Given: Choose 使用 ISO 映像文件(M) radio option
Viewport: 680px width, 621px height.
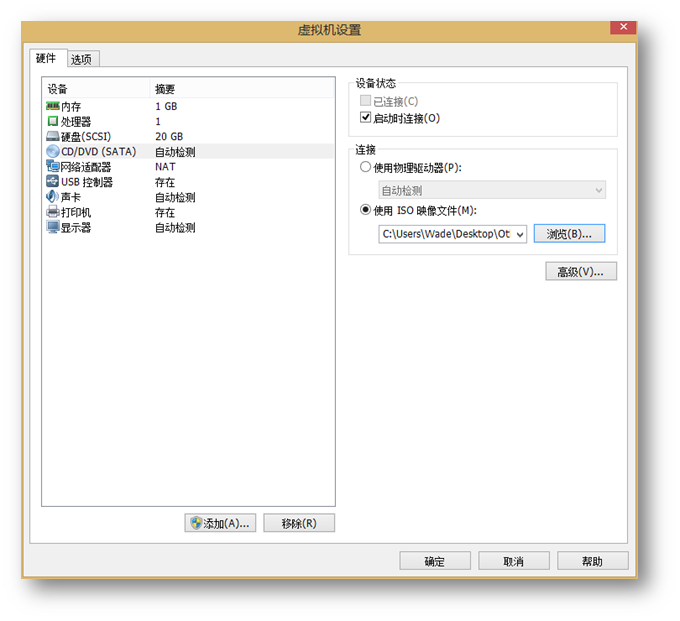Looking at the screenshot, I should [365, 209].
